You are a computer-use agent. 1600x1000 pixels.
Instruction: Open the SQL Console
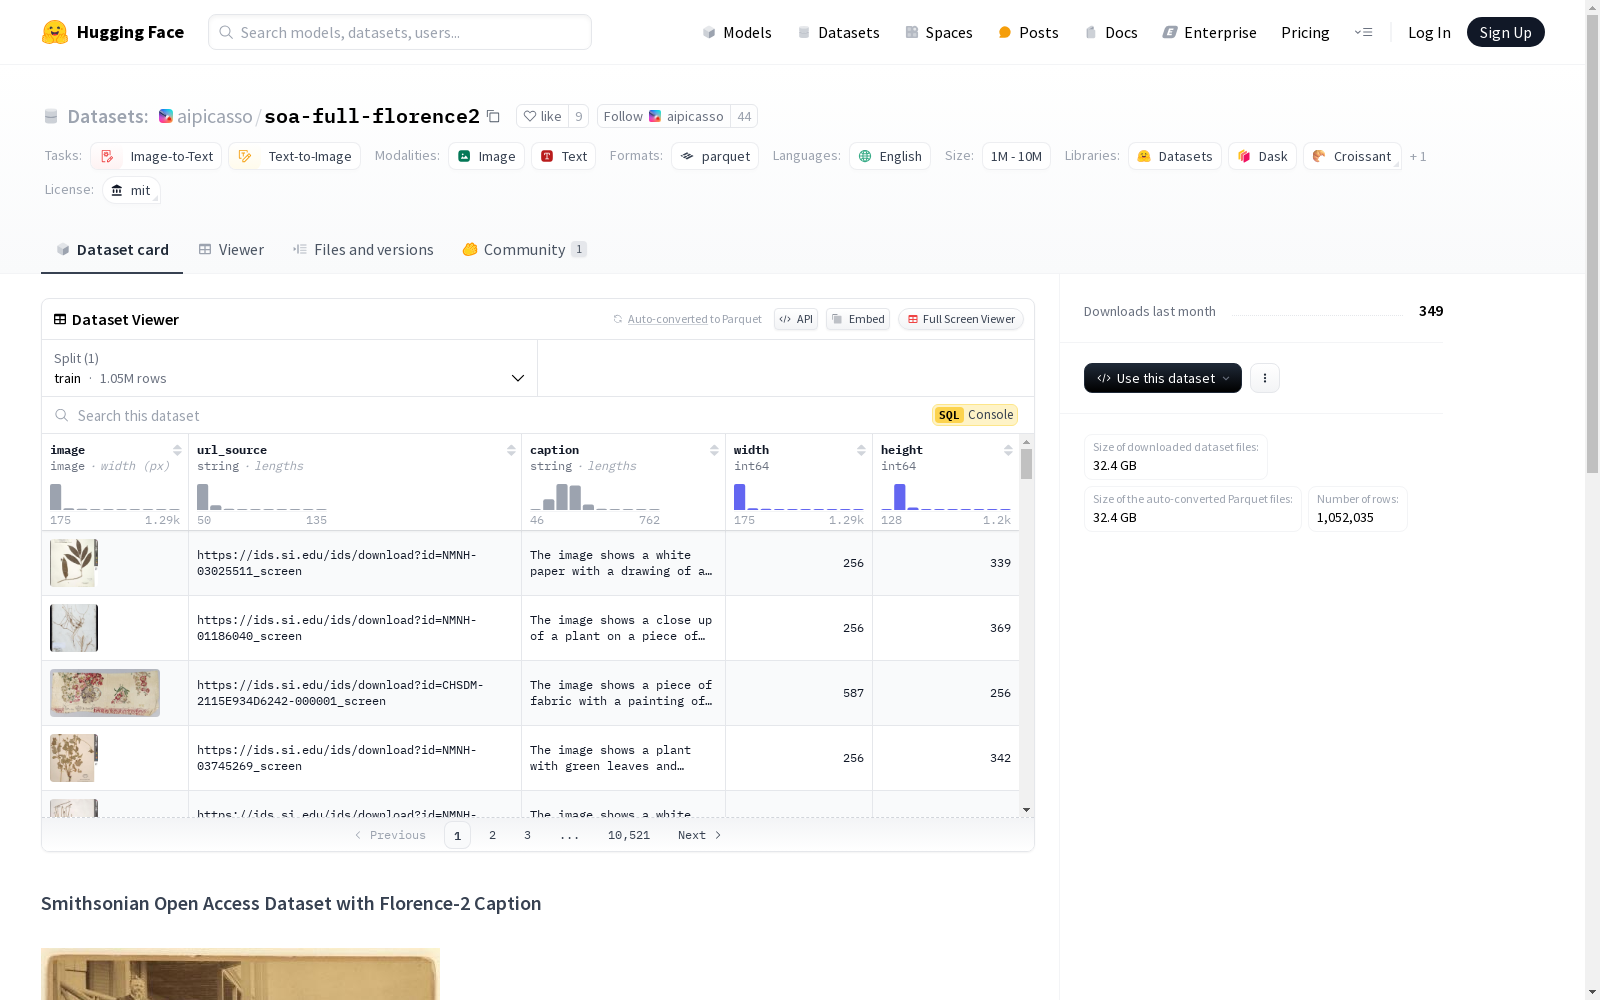pyautogui.click(x=975, y=415)
